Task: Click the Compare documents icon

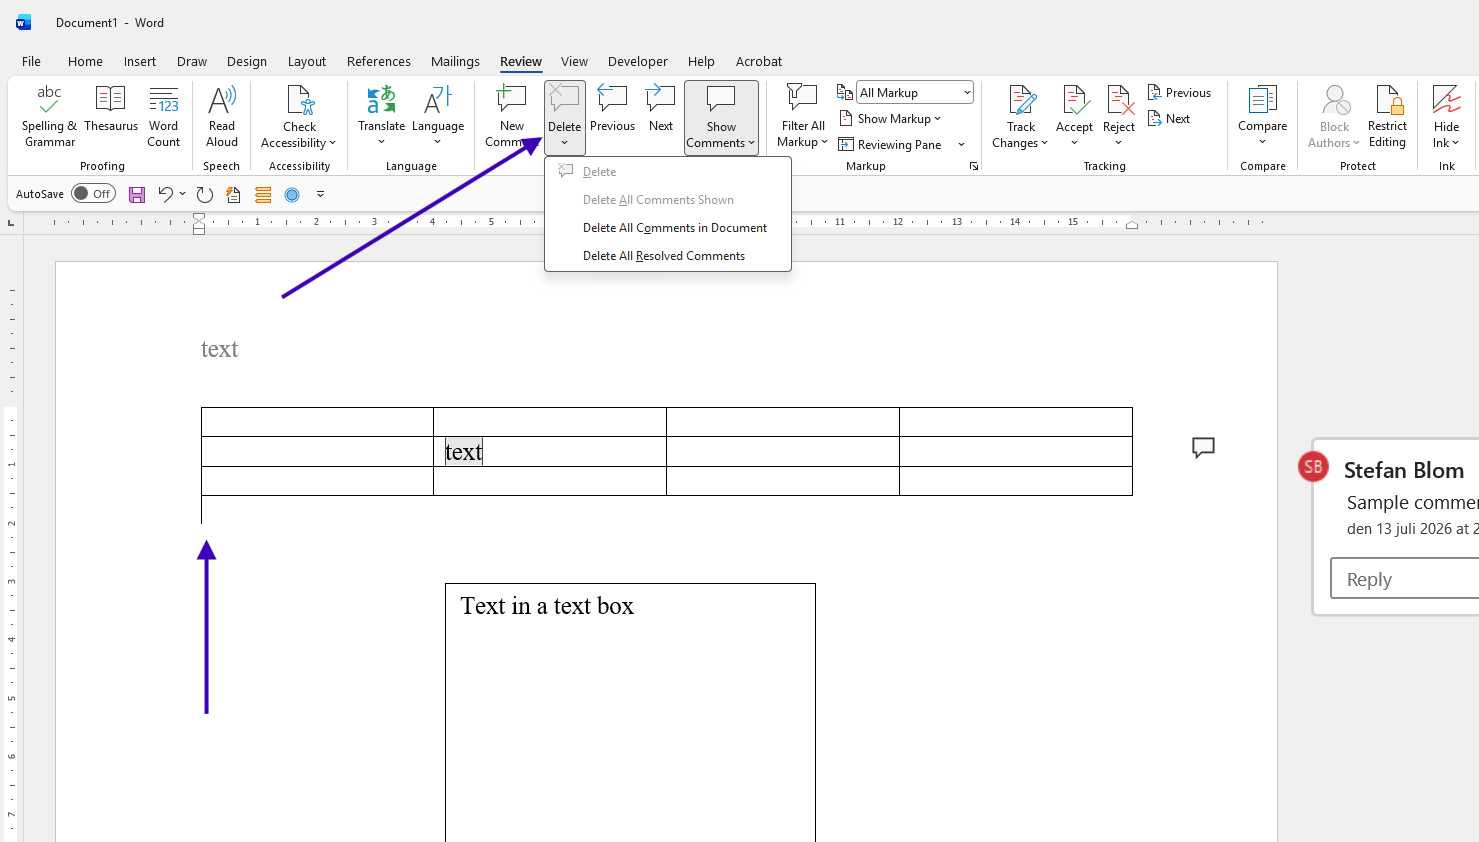Action: tap(1263, 100)
